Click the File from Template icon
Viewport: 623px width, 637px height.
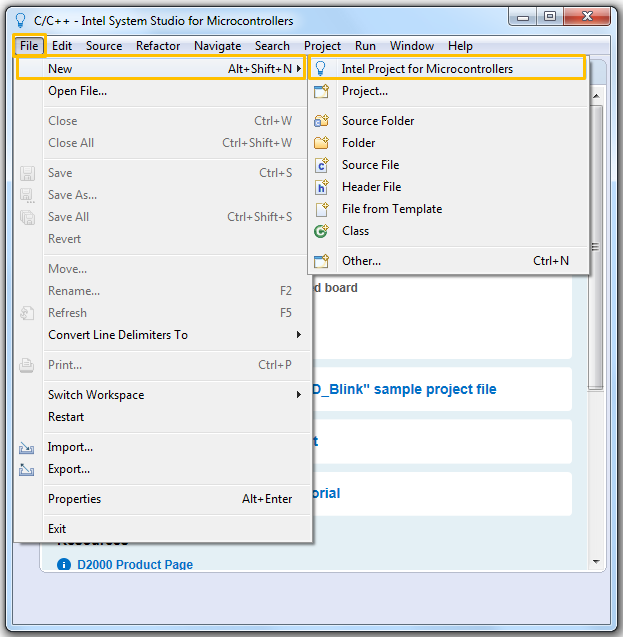coord(322,209)
